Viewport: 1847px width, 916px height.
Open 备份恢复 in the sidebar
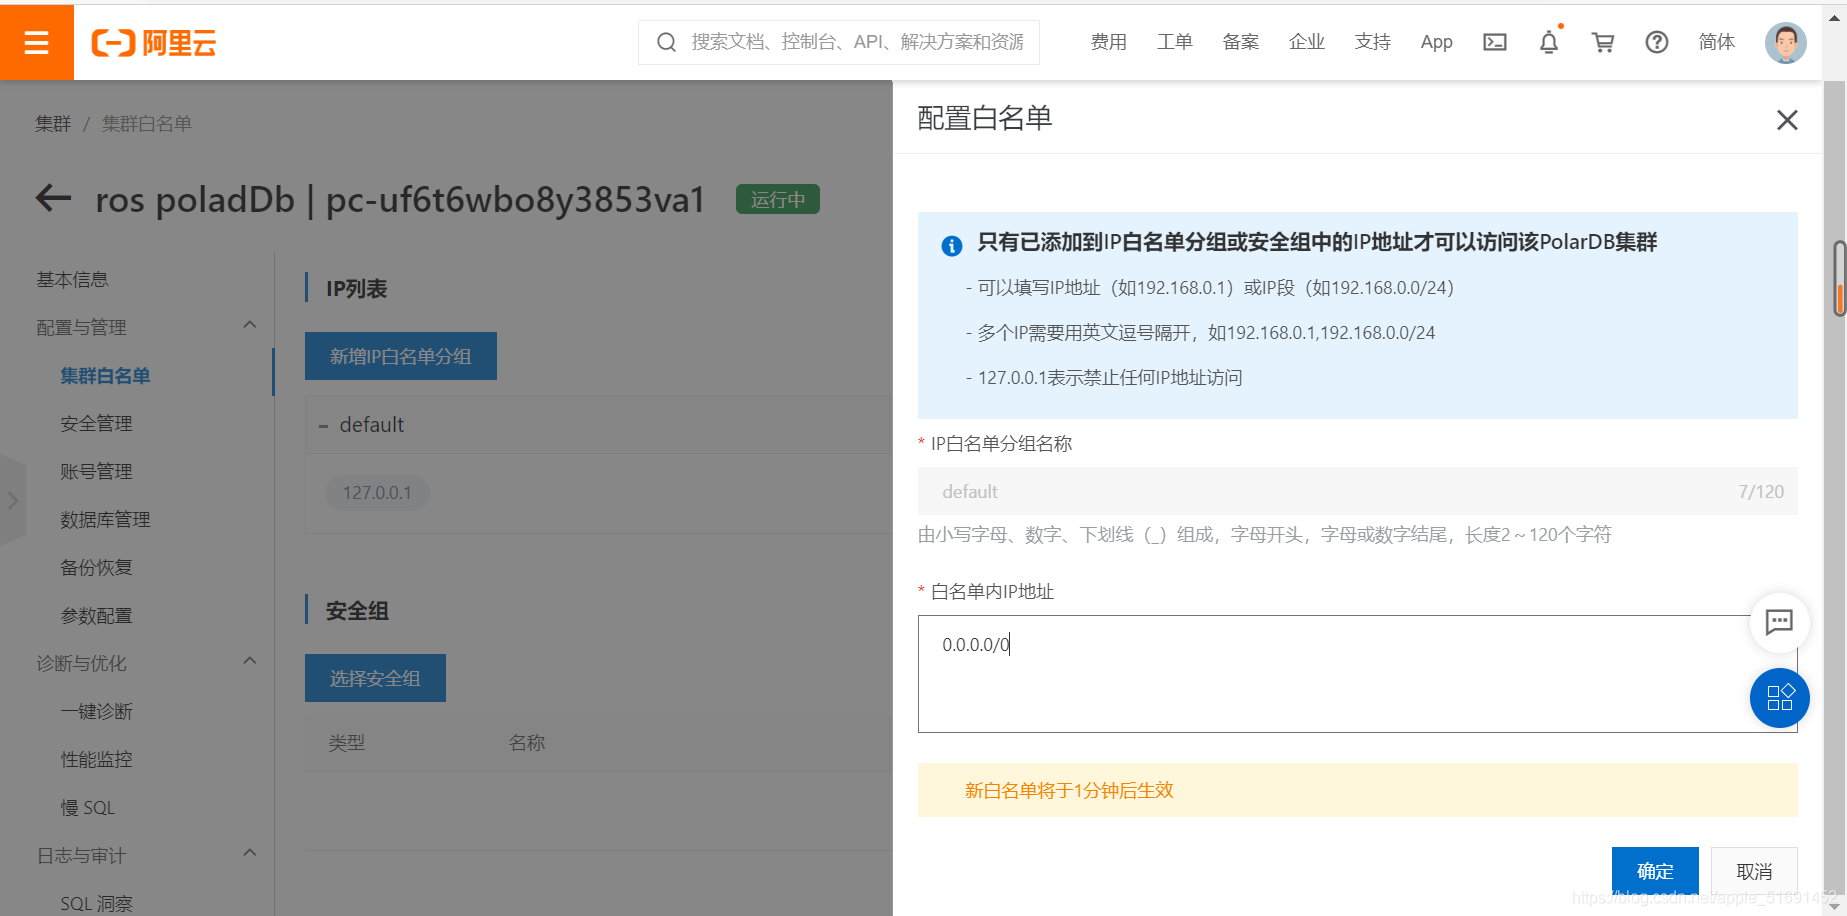[96, 568]
